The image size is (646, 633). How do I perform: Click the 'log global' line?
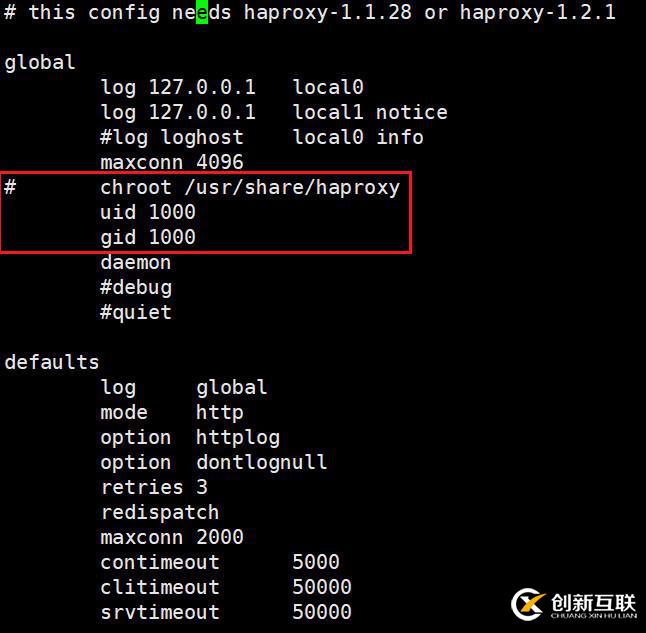coord(184,388)
